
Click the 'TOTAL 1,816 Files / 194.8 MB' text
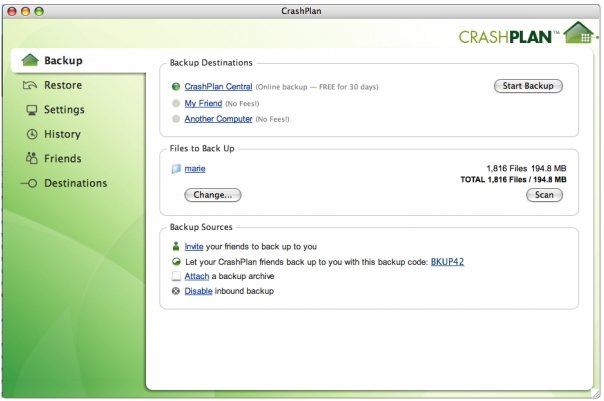[x=513, y=180]
